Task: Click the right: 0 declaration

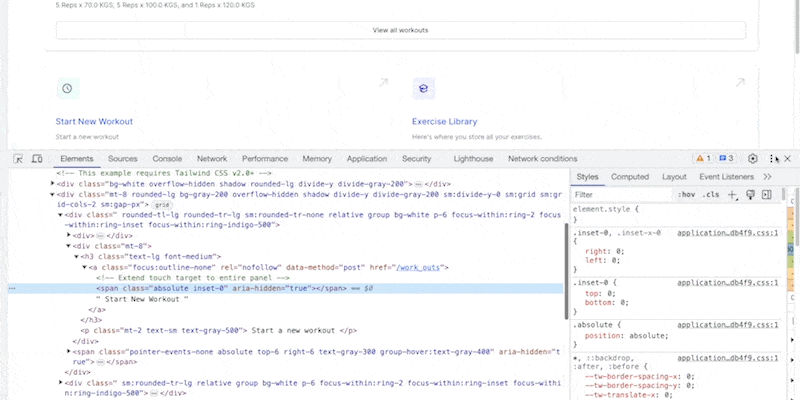Action: click(x=605, y=251)
